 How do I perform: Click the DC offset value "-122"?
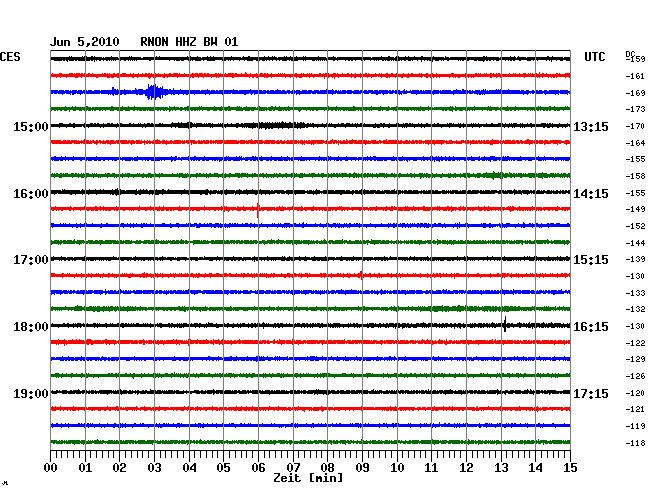[635, 343]
